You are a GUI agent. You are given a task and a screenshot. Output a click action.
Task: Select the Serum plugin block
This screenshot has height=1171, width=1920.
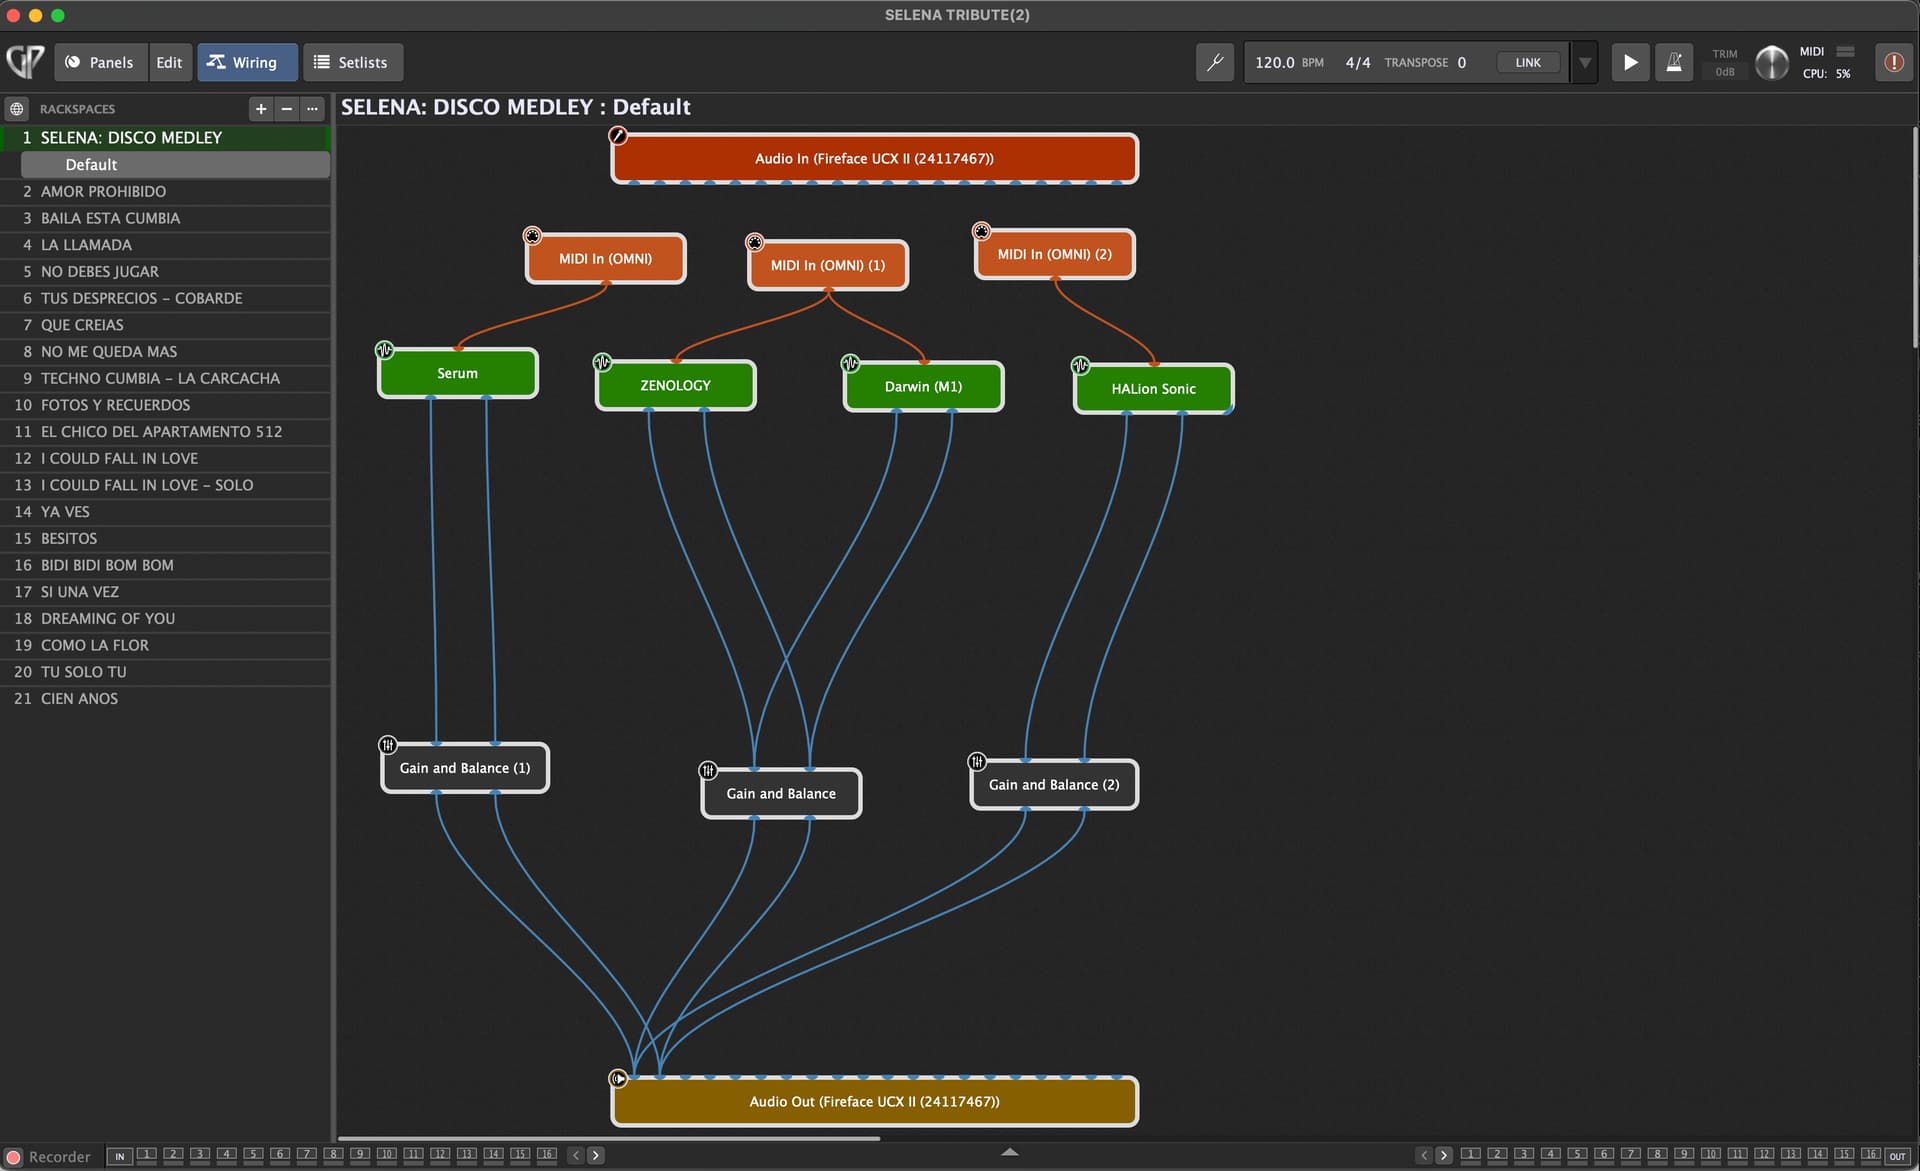coord(458,373)
